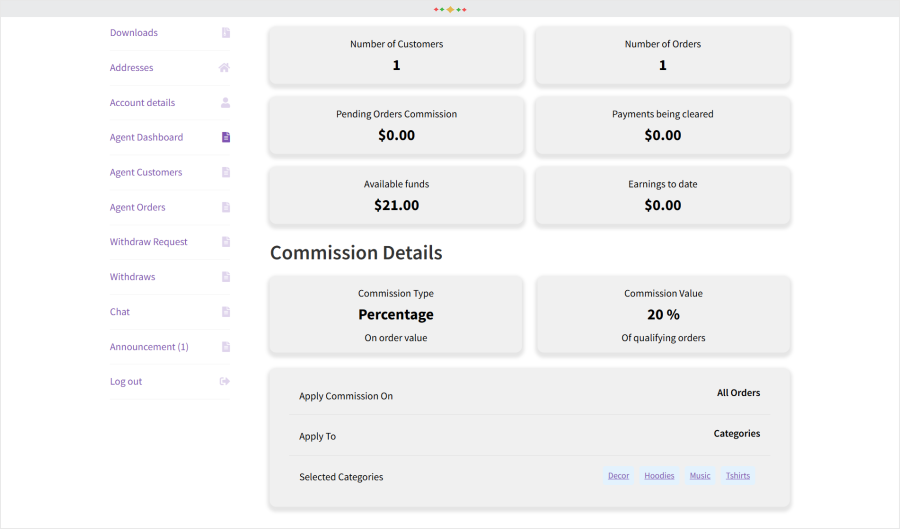Screen dimensions: 900x529
Task: View the Withdraws page
Action: [133, 277]
